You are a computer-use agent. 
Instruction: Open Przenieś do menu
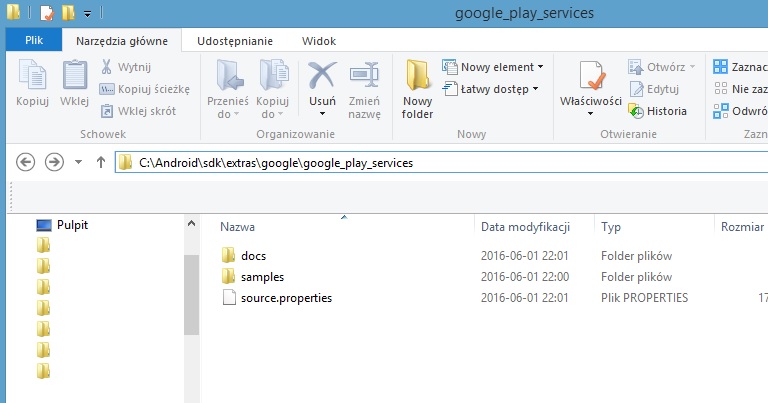point(228,89)
